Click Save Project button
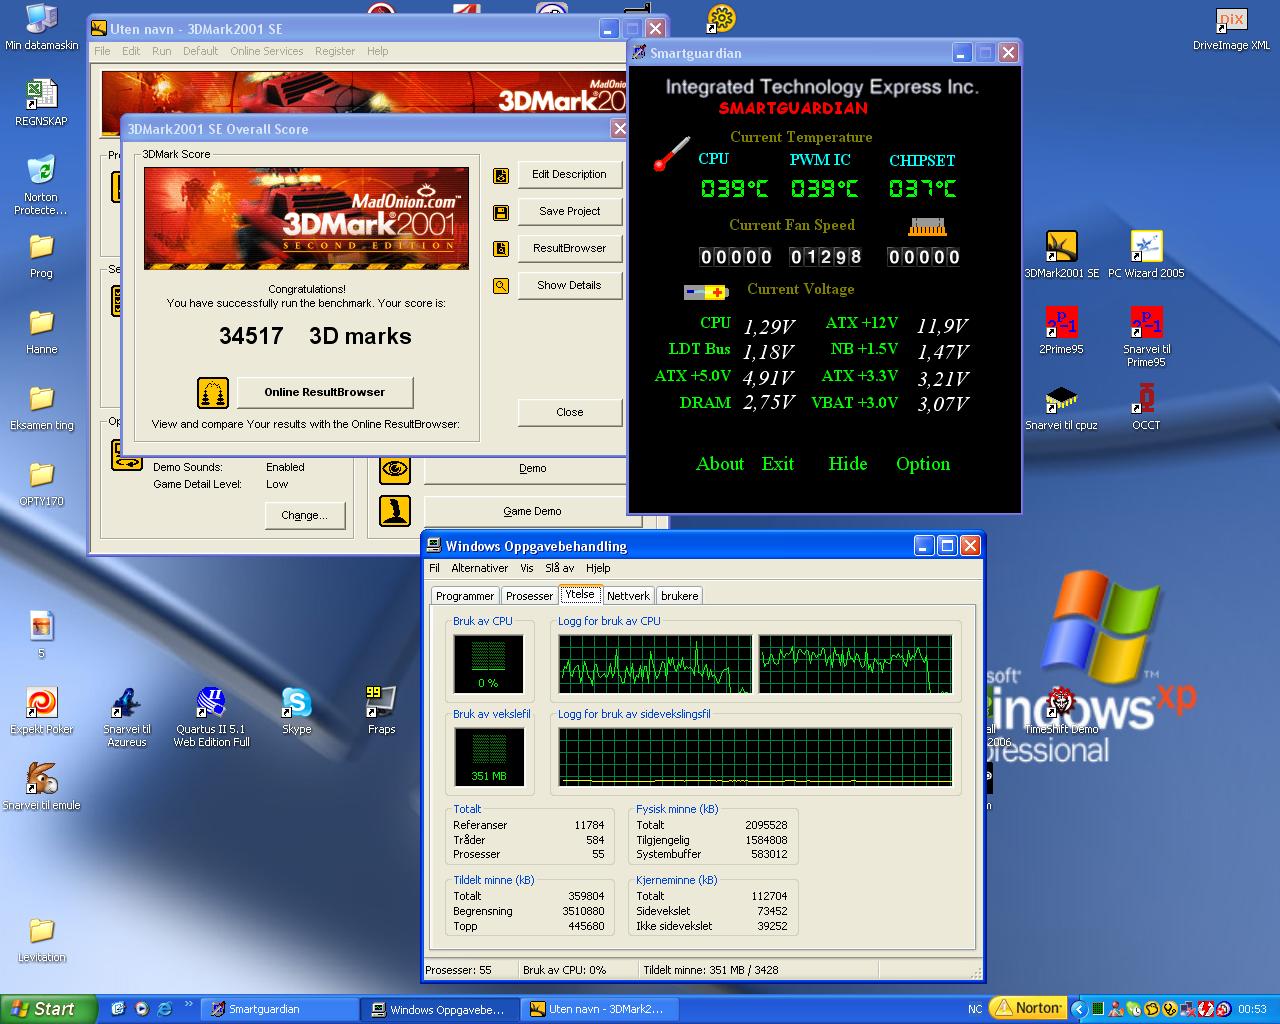1280x1024 pixels. pyautogui.click(x=570, y=212)
